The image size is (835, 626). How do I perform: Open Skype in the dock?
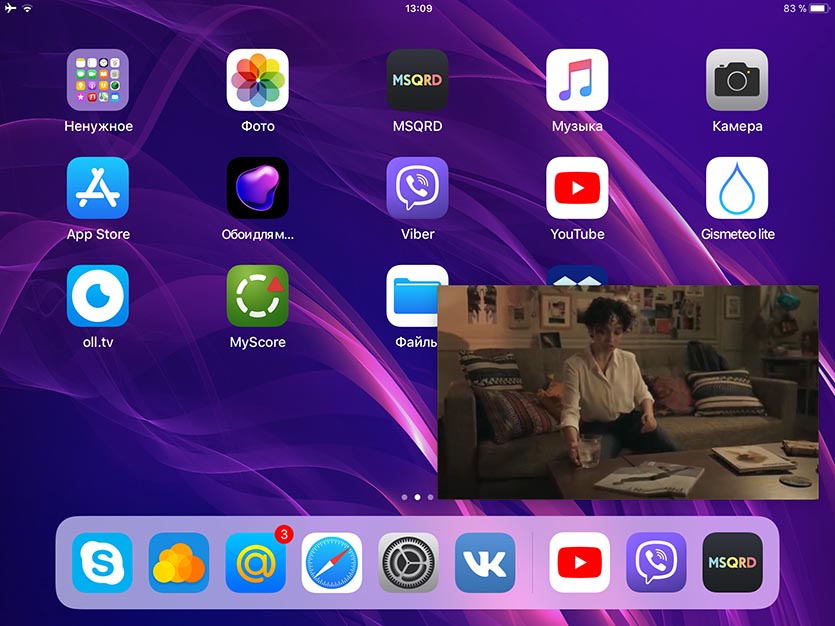[102, 563]
